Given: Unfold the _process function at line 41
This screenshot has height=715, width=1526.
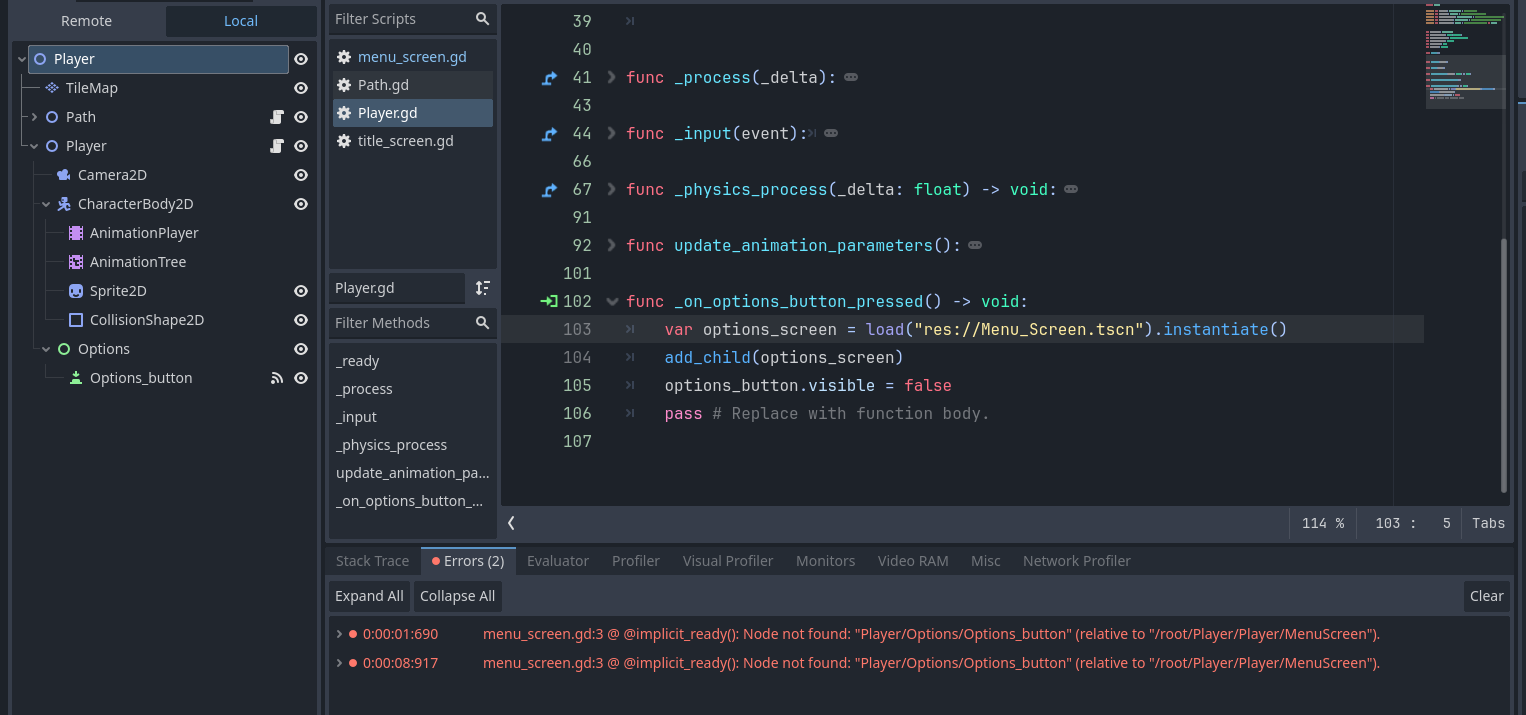Looking at the screenshot, I should point(612,77).
